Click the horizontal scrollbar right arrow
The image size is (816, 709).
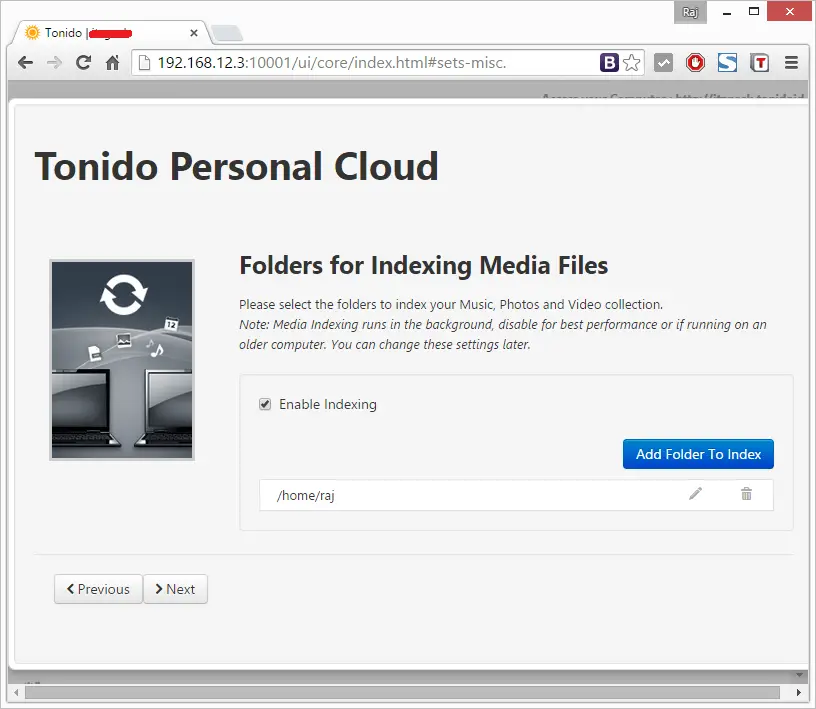pos(798,692)
